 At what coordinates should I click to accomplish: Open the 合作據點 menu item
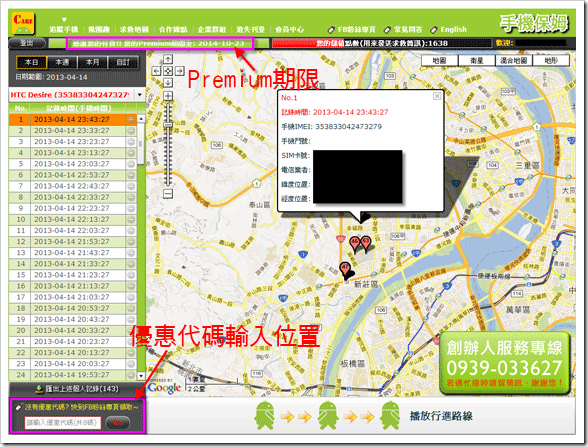tap(173, 30)
